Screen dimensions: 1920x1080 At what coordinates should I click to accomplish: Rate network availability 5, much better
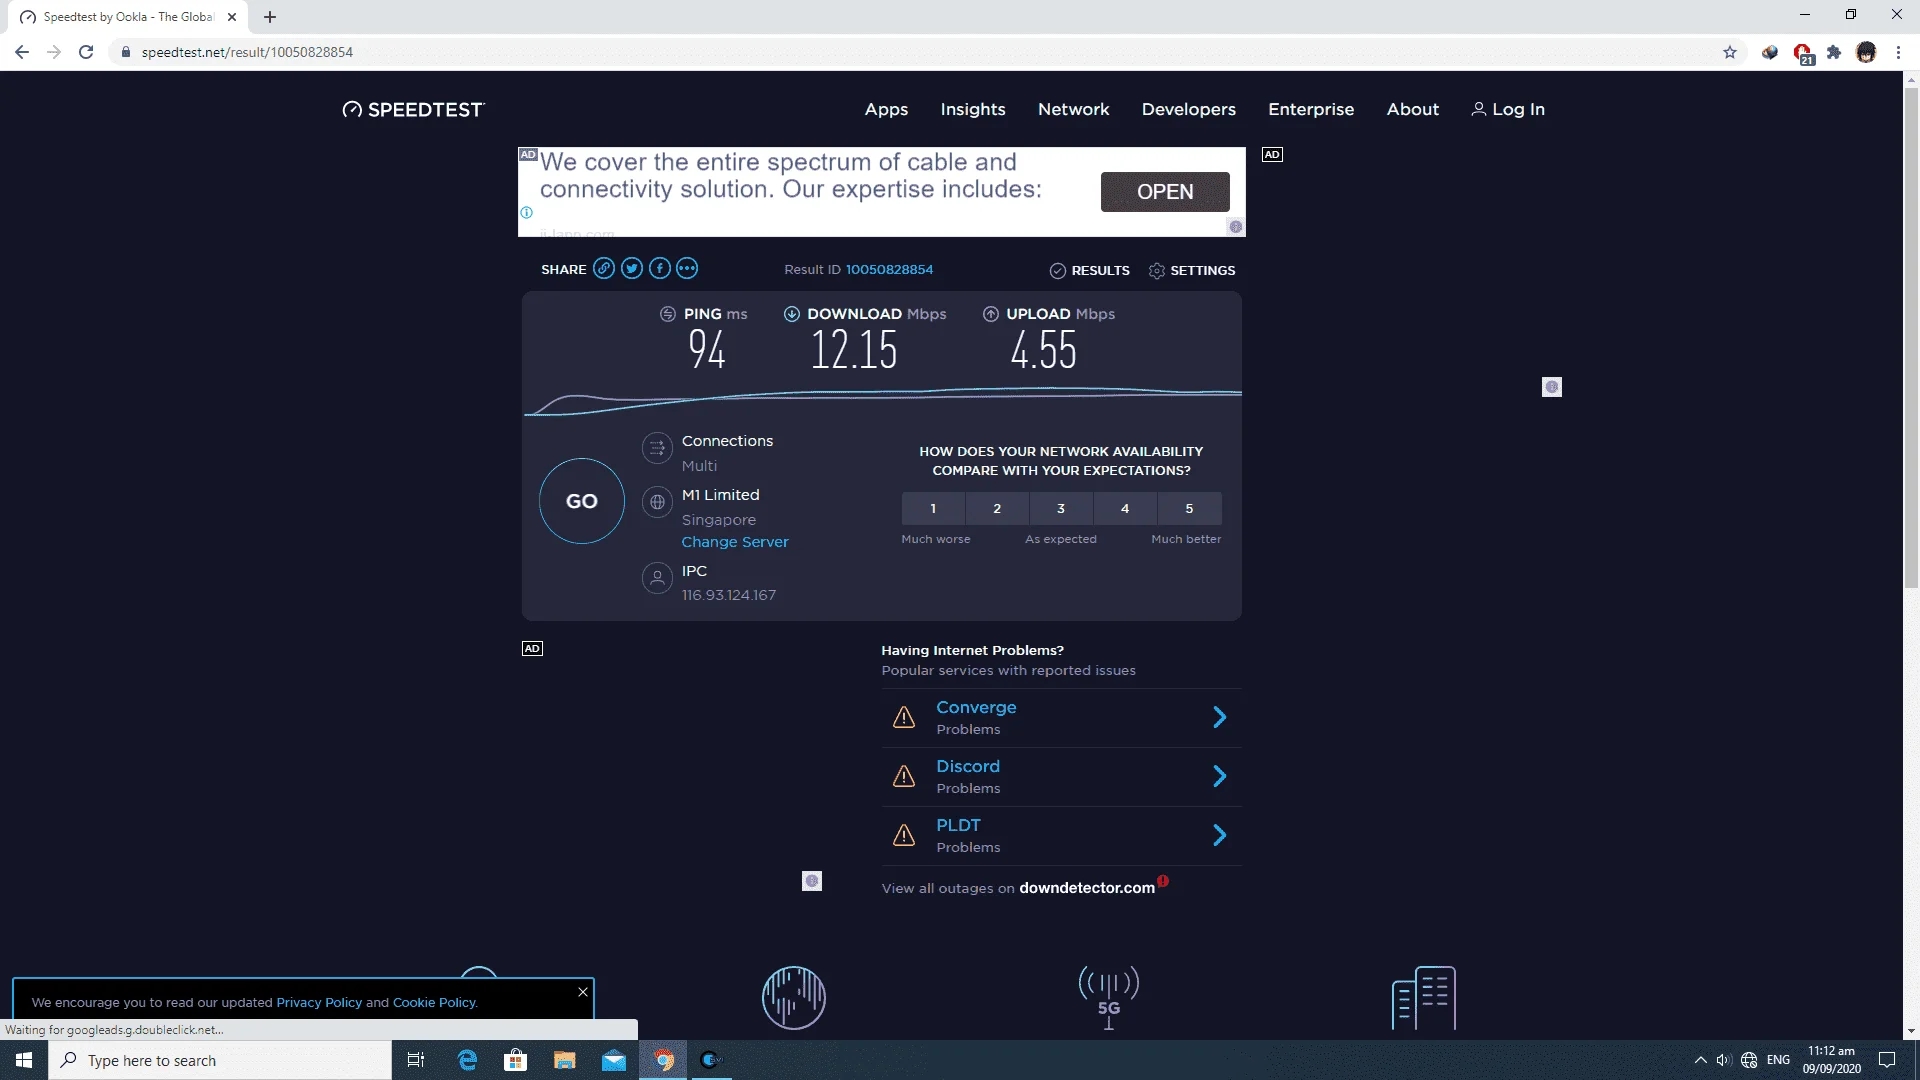pos(1189,508)
